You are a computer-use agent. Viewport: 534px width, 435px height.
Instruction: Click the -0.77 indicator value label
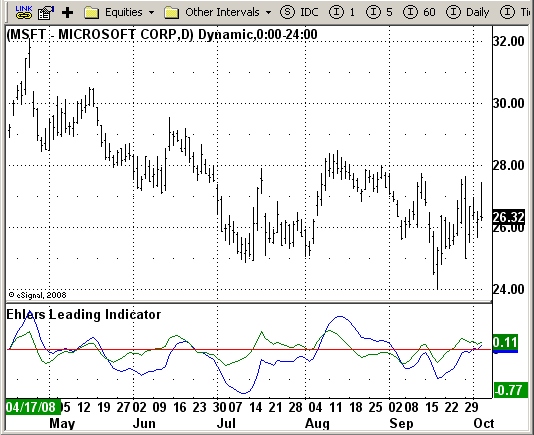(511, 390)
